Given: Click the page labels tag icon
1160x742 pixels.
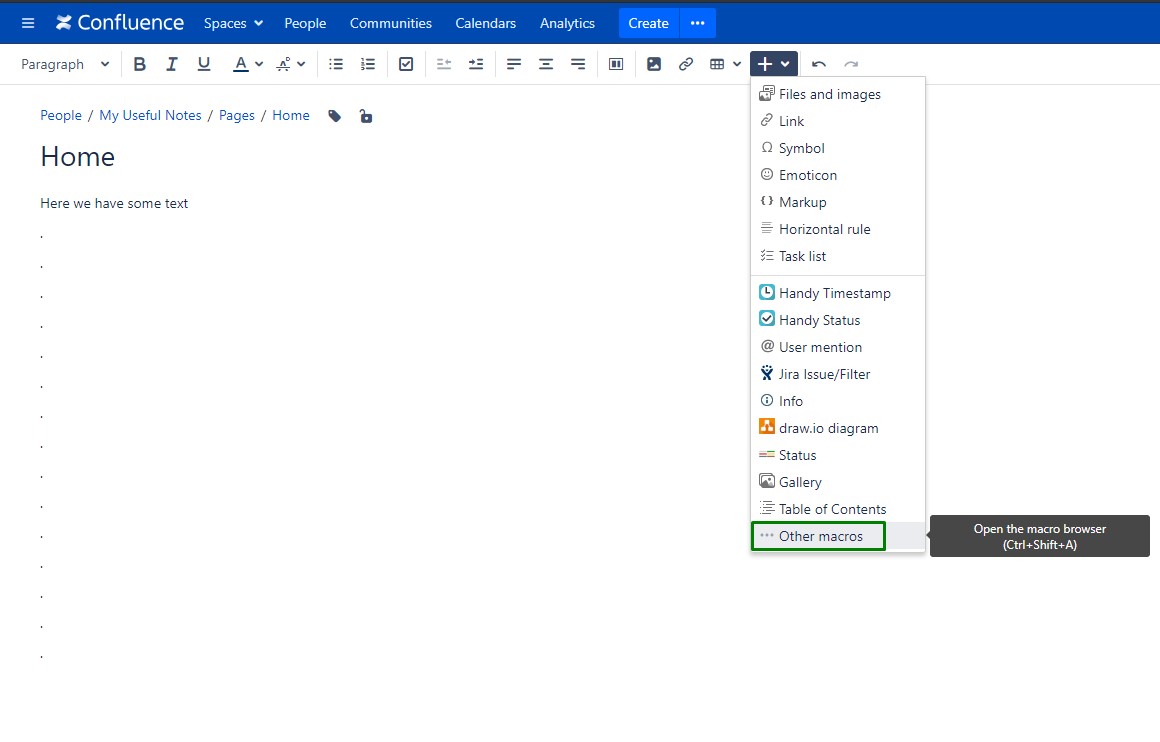Looking at the screenshot, I should pyautogui.click(x=334, y=116).
